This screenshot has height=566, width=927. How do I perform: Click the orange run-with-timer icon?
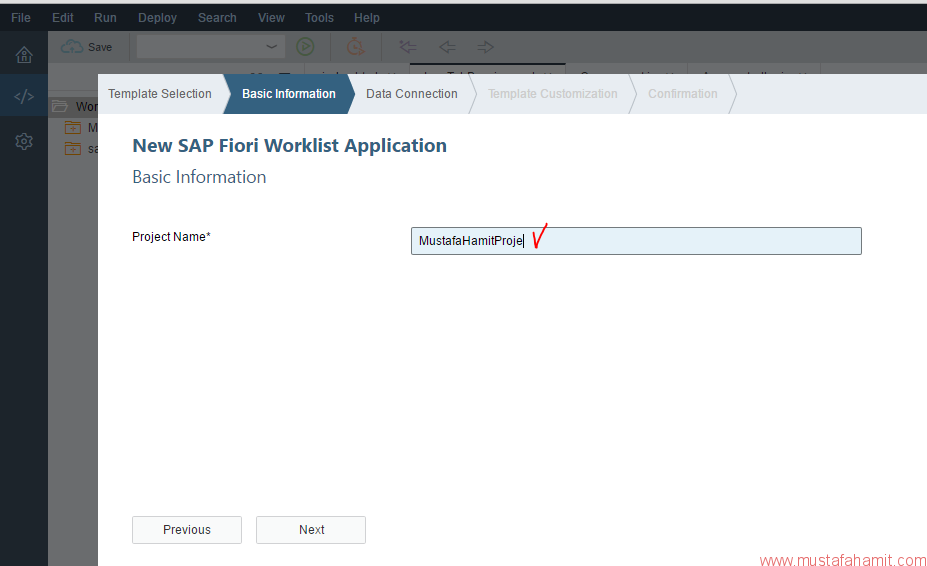[x=355, y=47]
